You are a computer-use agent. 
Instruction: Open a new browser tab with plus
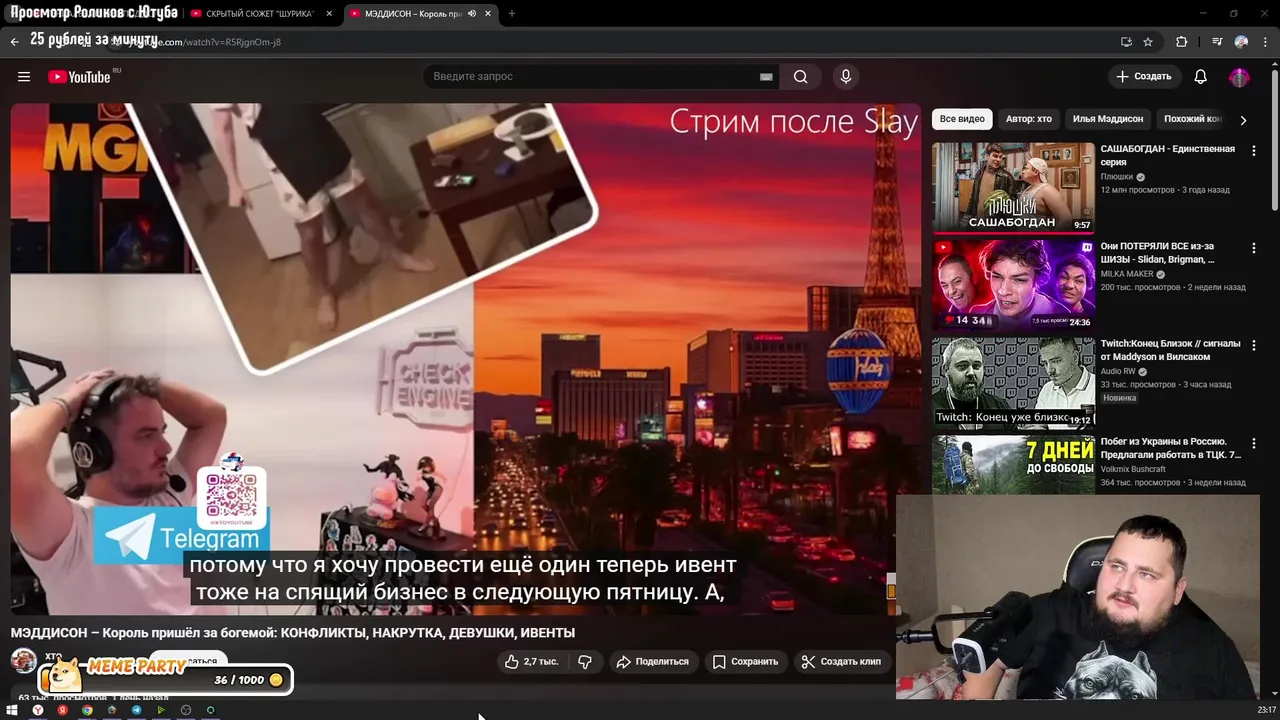click(511, 14)
